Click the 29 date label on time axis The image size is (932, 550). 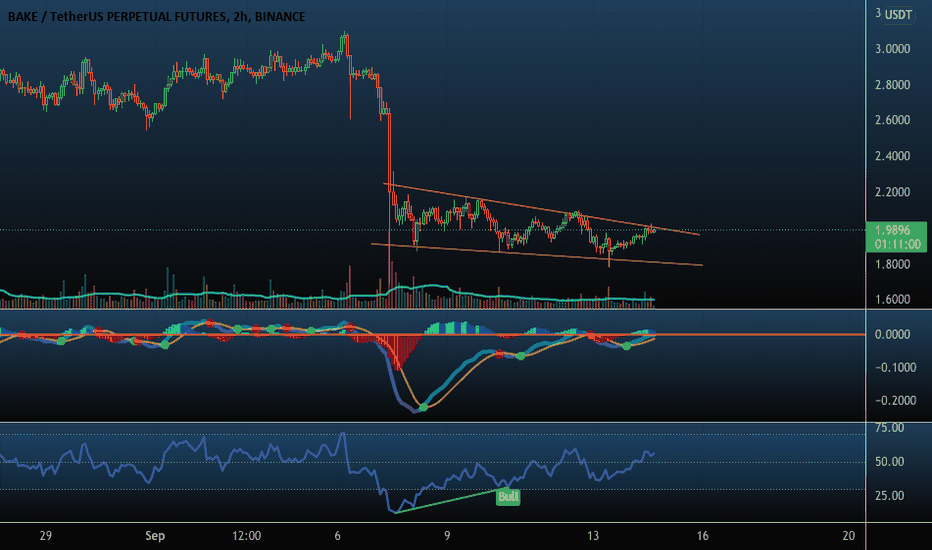click(x=46, y=536)
